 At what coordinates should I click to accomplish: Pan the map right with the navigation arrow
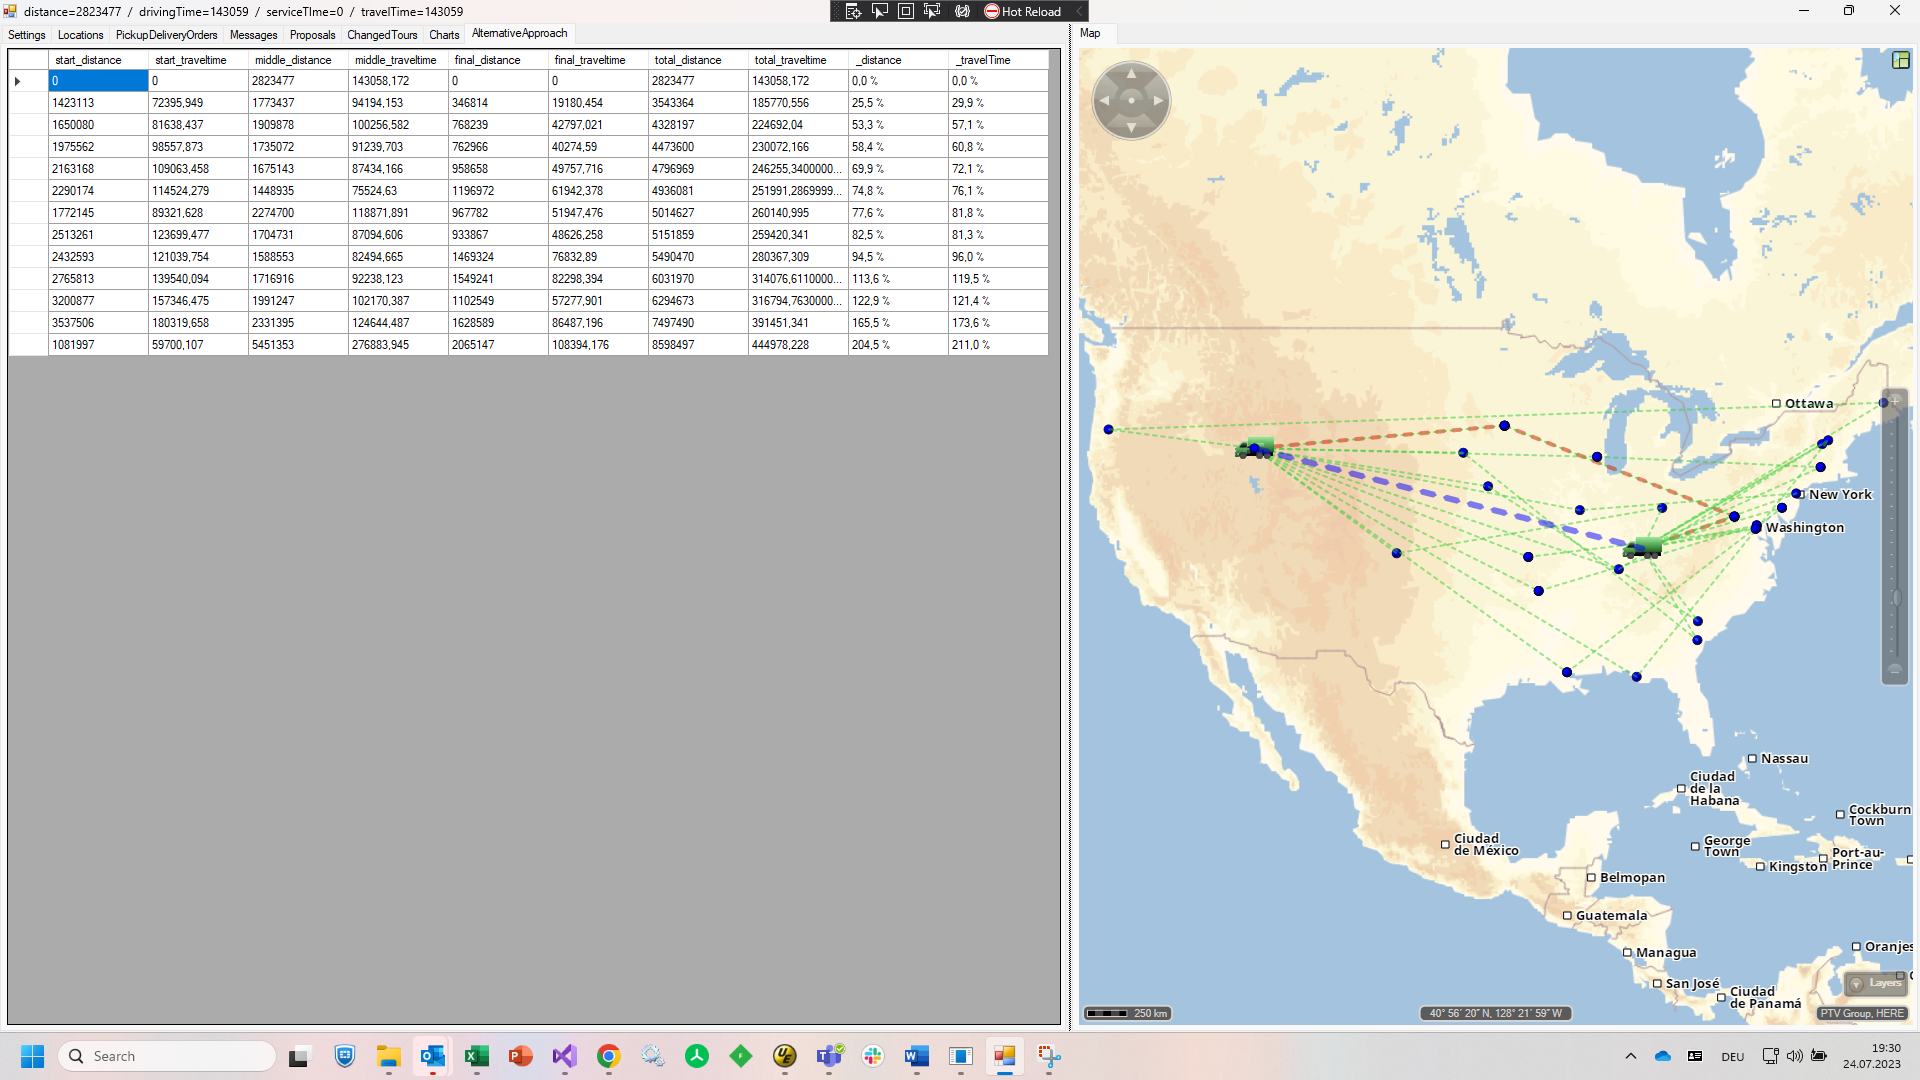1158,100
